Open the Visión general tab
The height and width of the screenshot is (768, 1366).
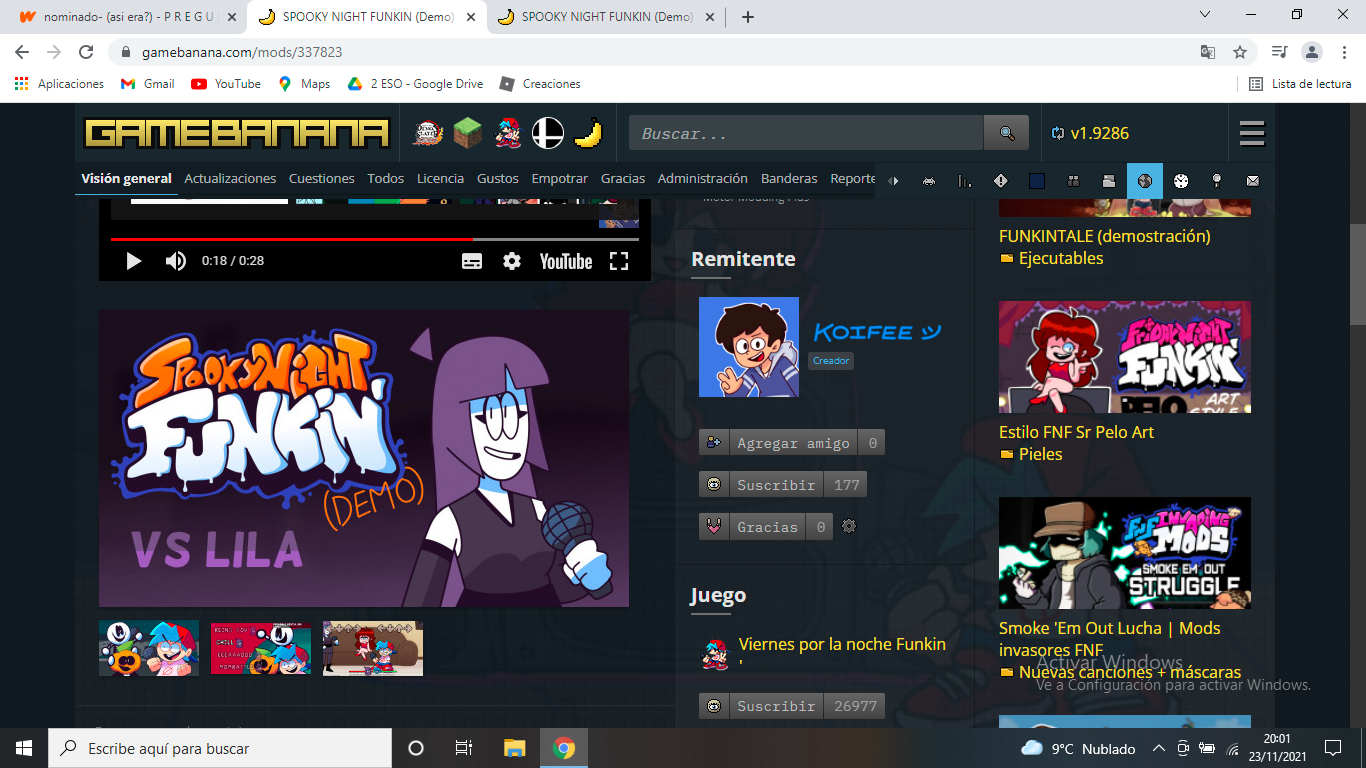[x=126, y=179]
